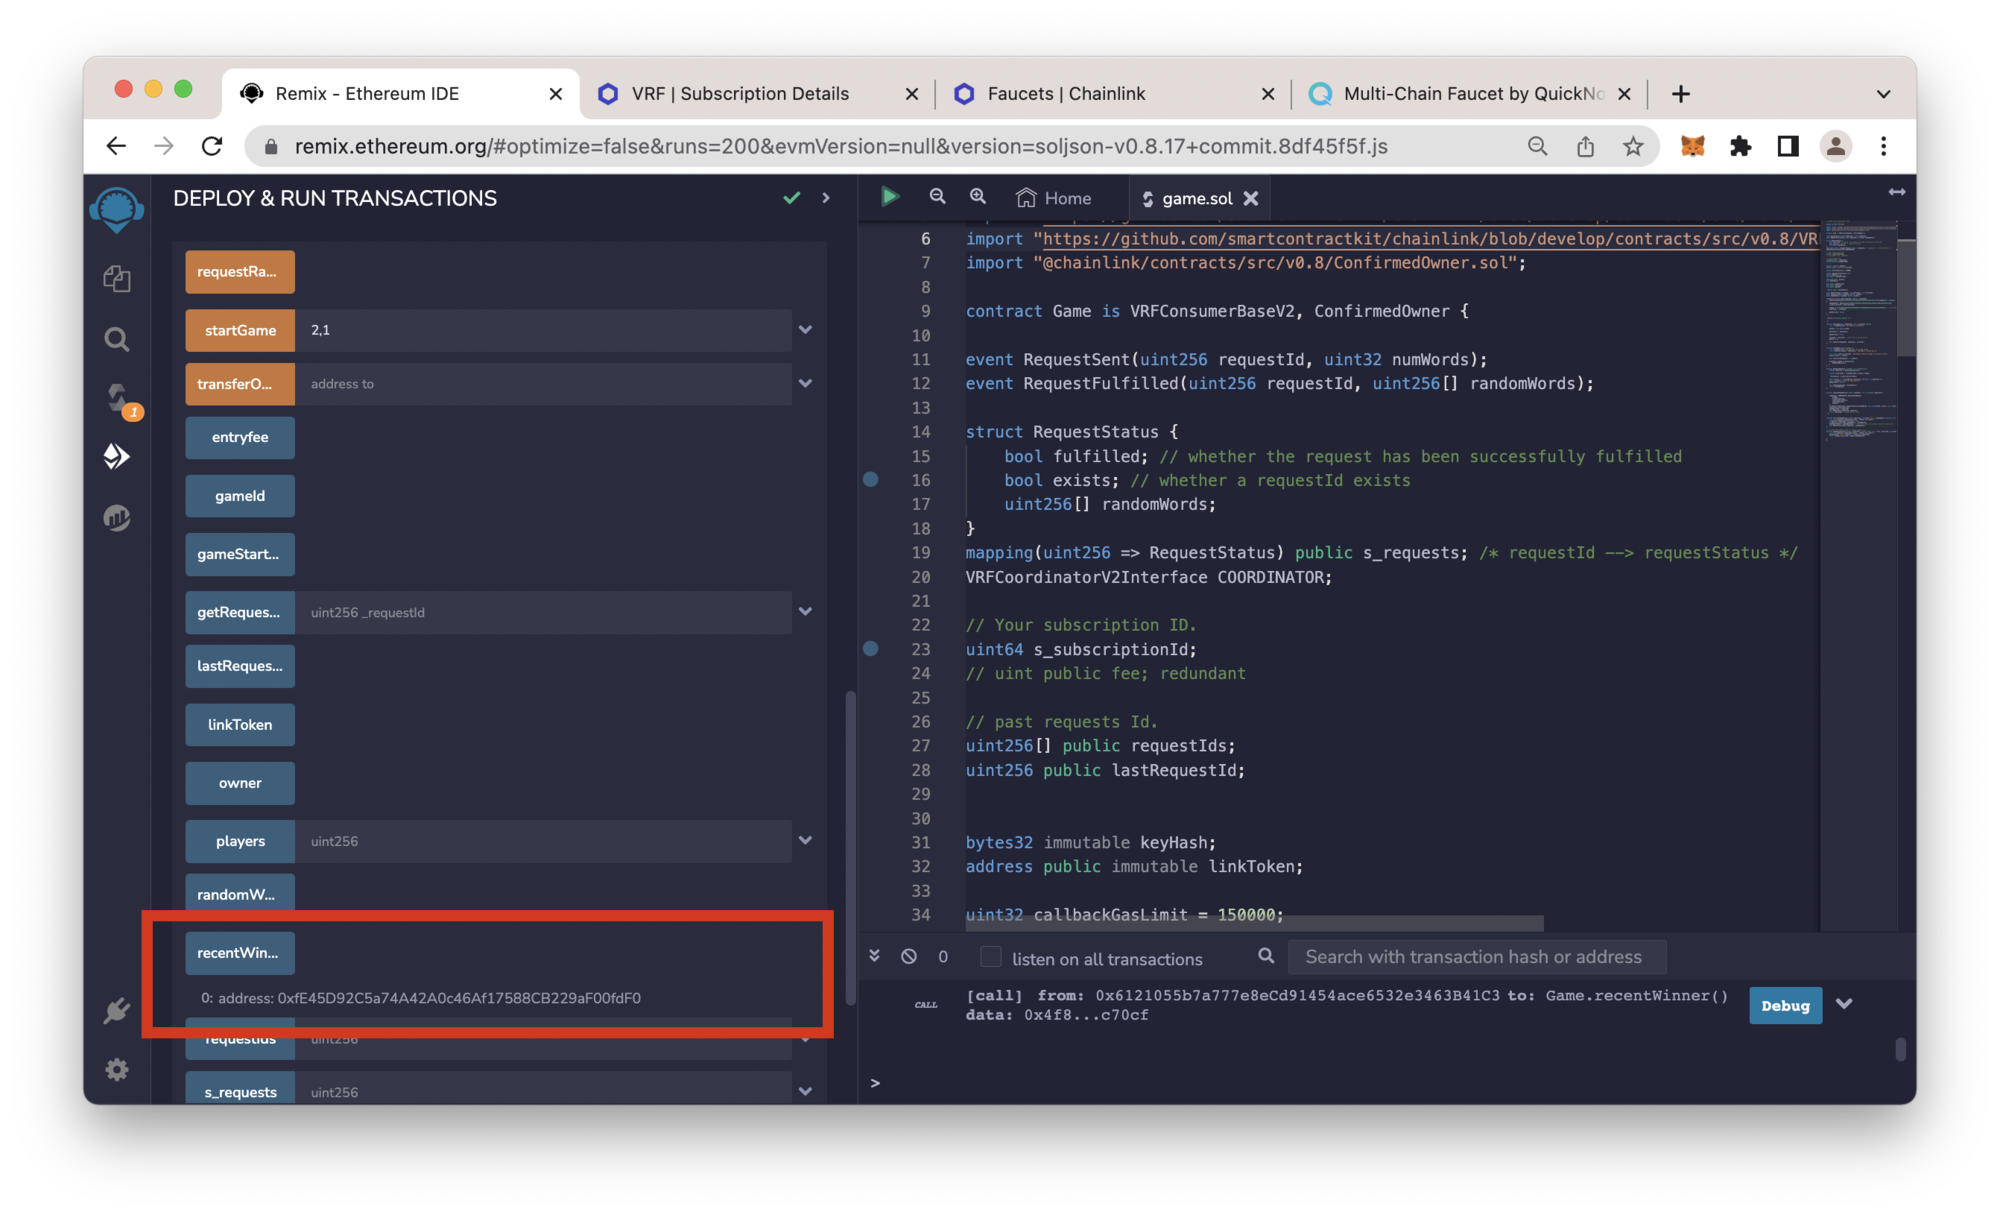Screen dimensions: 2000x1215
Task: Open Chrome three-dot menu
Action: click(1883, 146)
